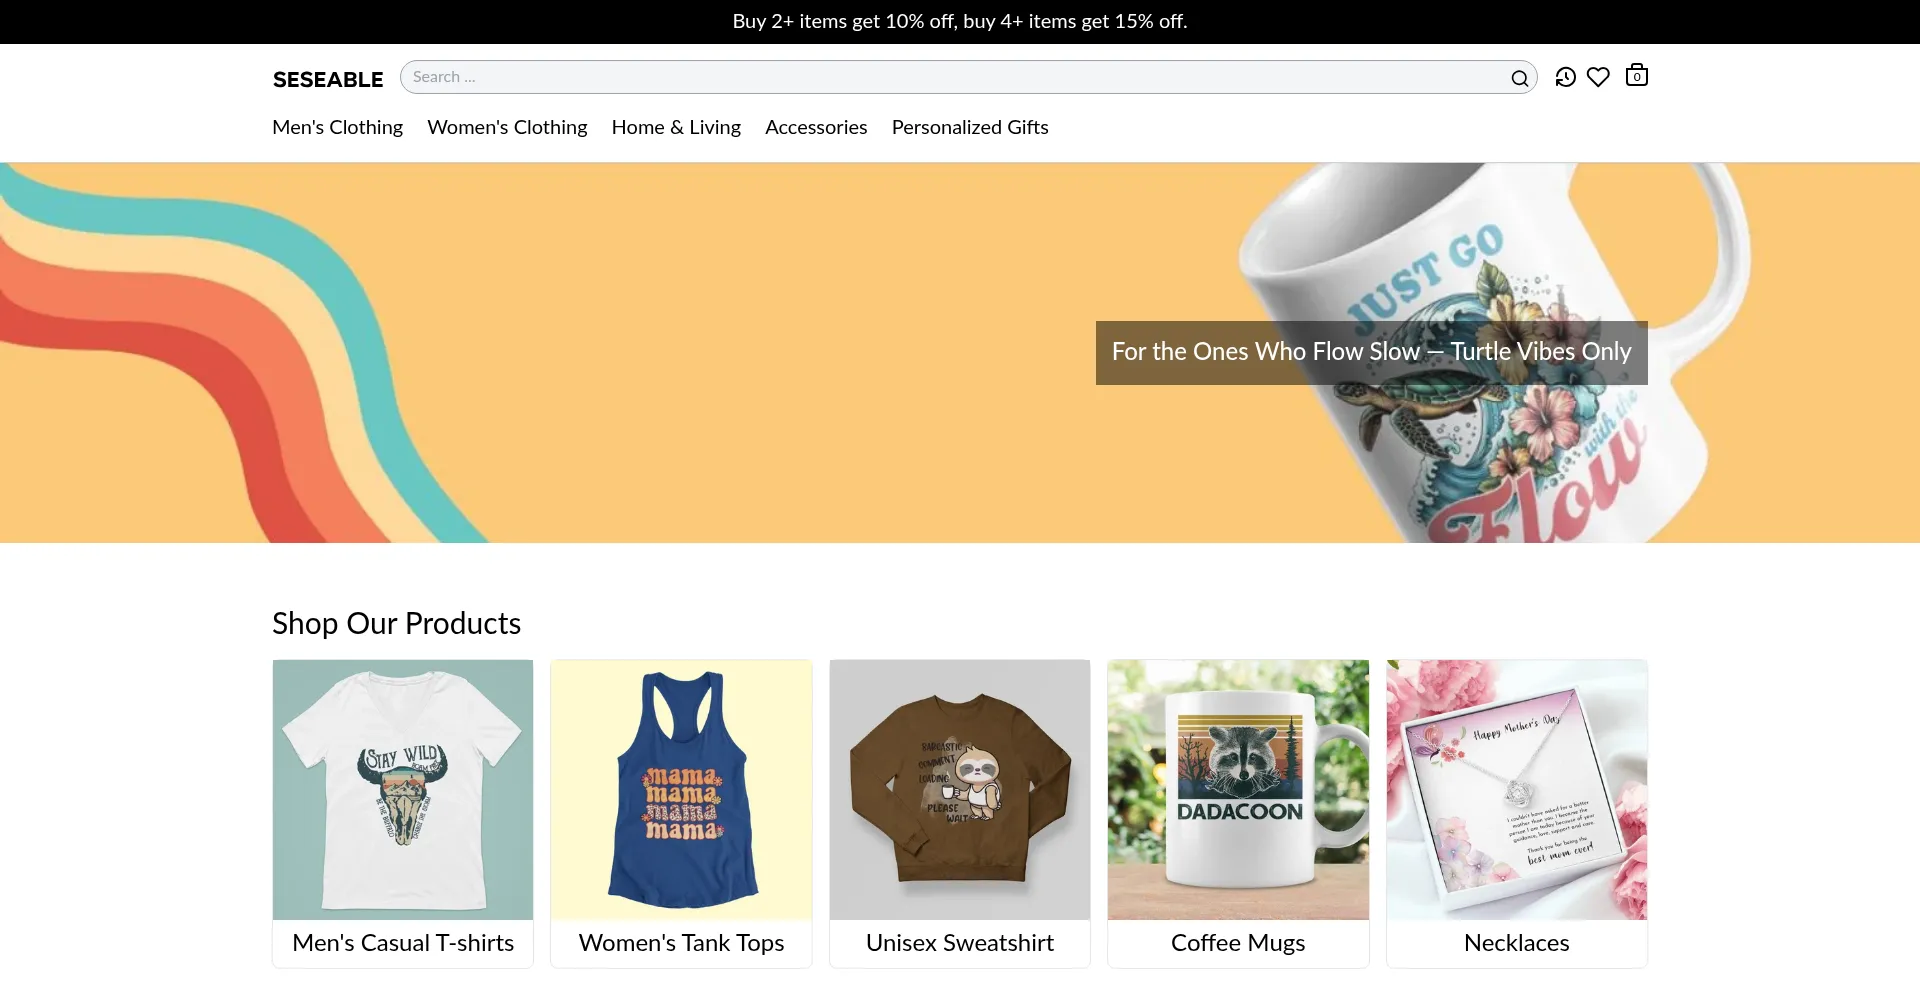Click the discount promo announcement bar

pos(959,21)
